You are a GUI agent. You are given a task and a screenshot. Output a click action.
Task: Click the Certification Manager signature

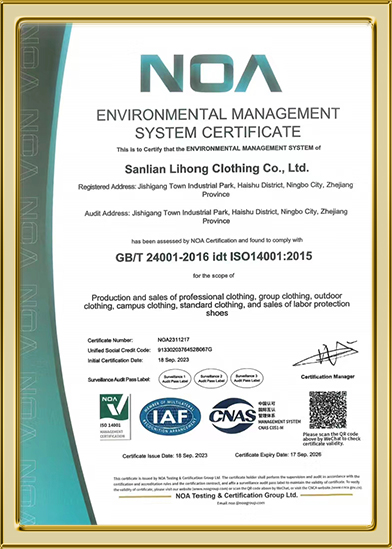[x=326, y=354]
